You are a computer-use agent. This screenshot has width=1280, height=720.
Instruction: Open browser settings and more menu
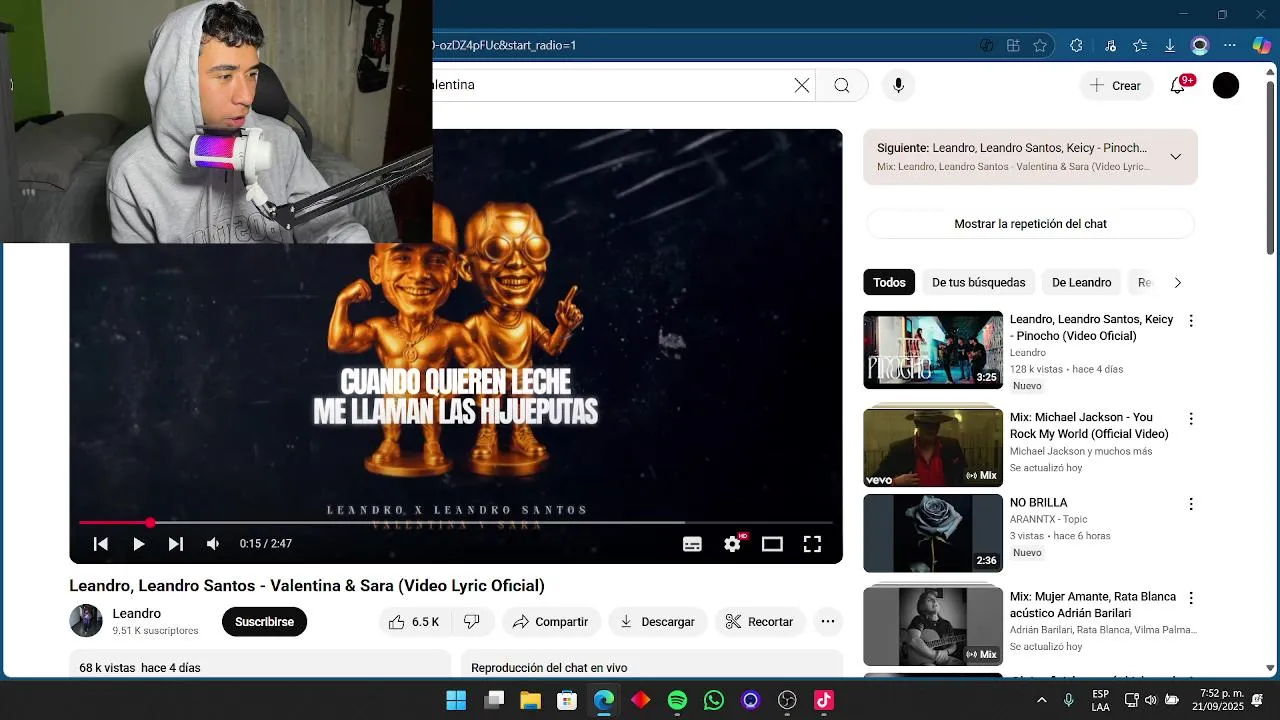1230,45
